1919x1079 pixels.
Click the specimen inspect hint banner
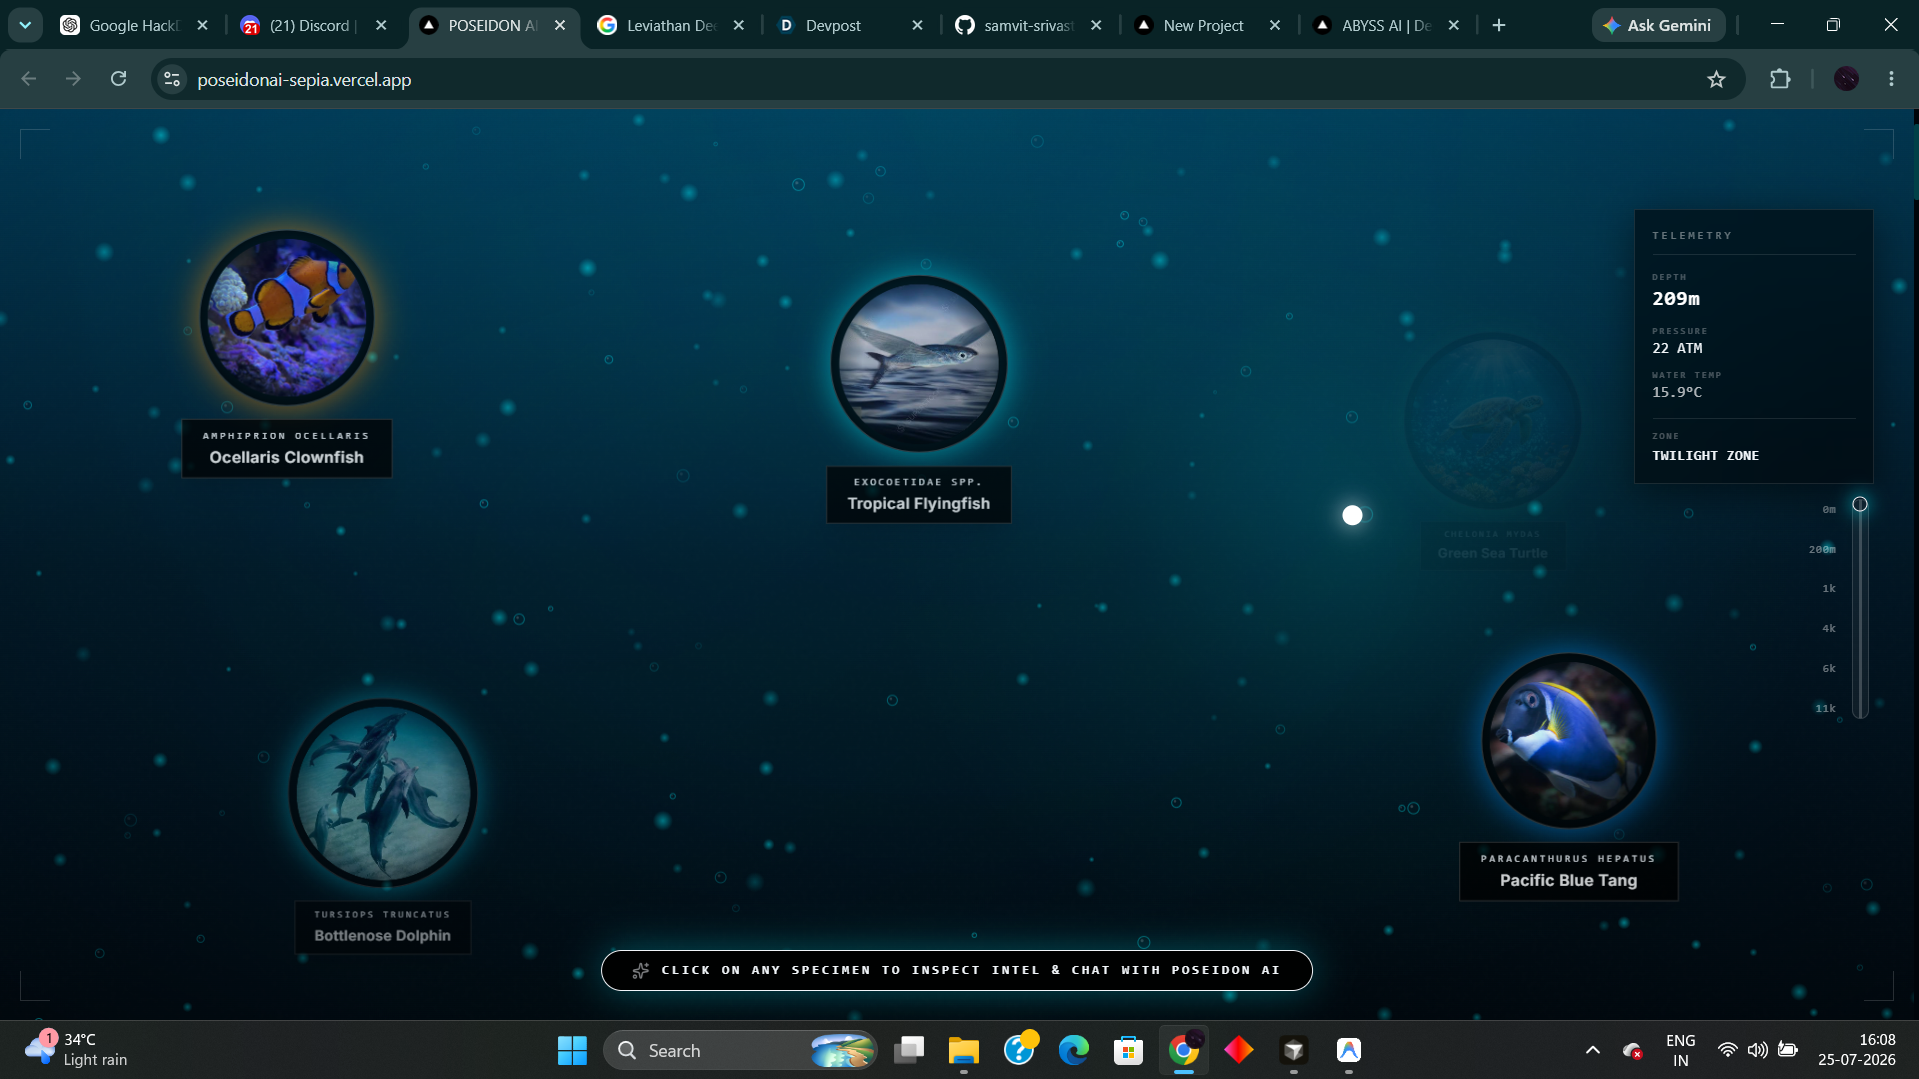pos(956,970)
